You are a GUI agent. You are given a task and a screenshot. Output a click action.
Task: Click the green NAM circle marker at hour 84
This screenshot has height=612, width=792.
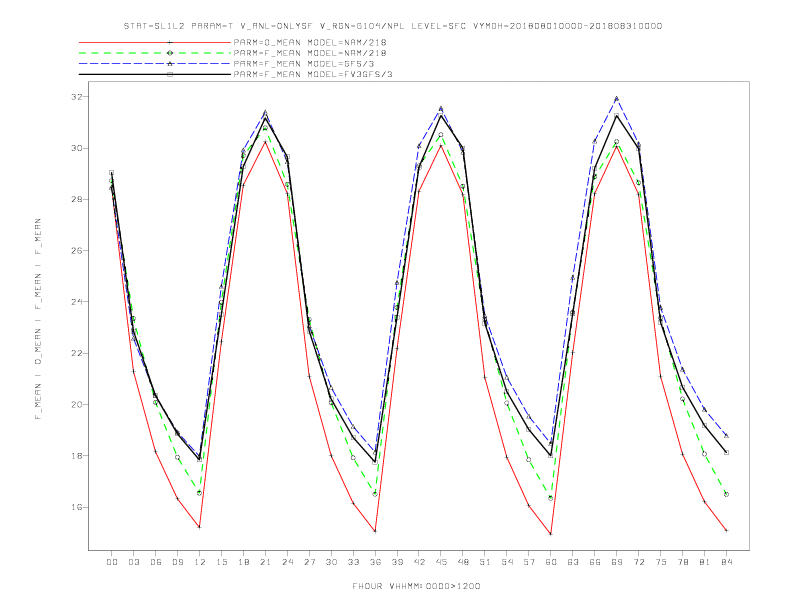click(x=726, y=494)
